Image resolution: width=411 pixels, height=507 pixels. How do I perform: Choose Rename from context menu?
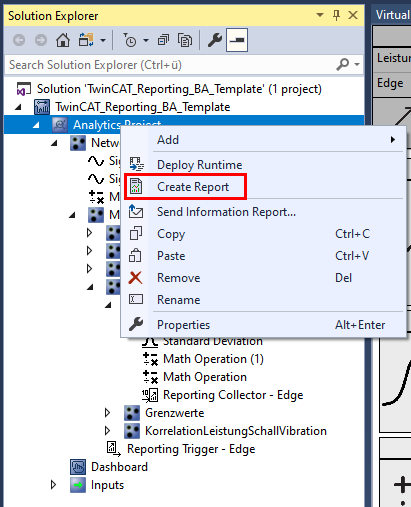point(263,300)
